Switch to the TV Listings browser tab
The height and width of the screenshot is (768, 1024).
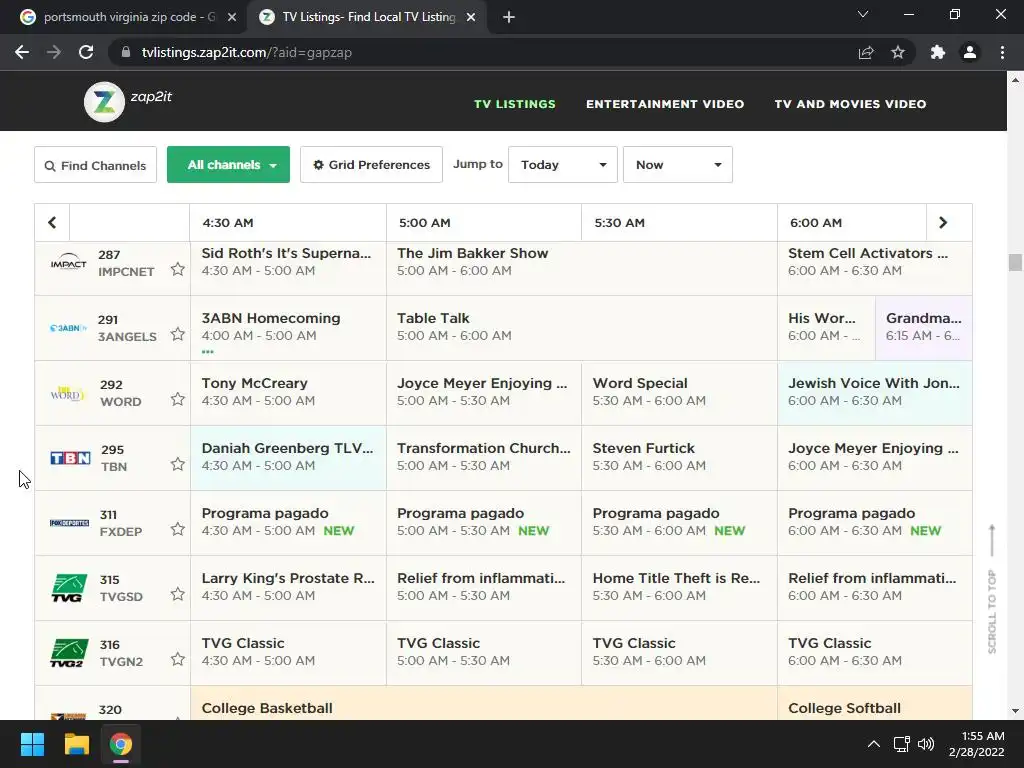tap(366, 17)
